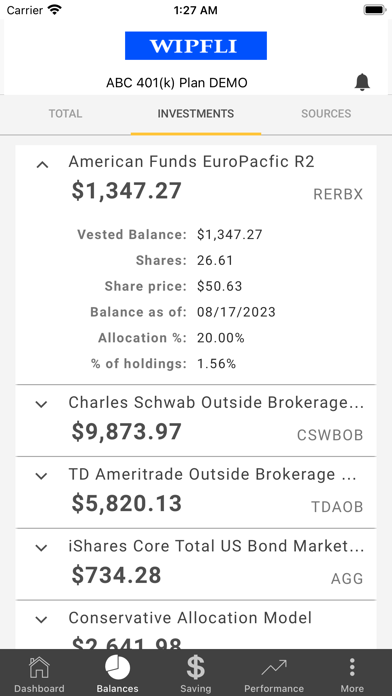Image resolution: width=392 pixels, height=696 pixels.
Task: Select the INVESTMENTS tab
Action: pyautogui.click(x=196, y=114)
